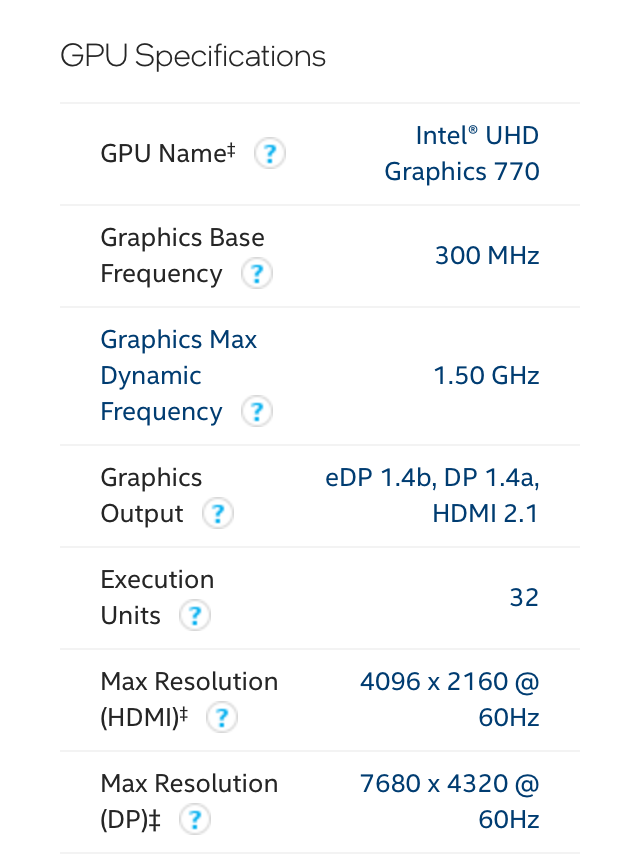Click the GPU Name label text
640x856 pixels.
pyautogui.click(x=168, y=153)
